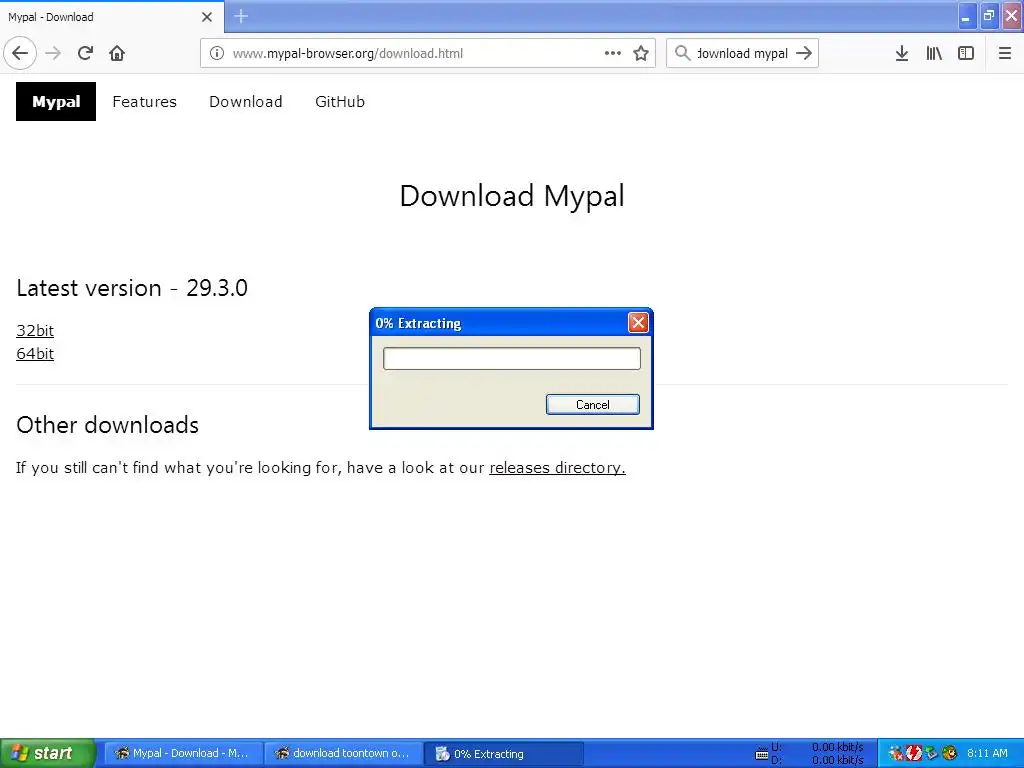1024x768 pixels.
Task: Open the browser home page
Action: pyautogui.click(x=117, y=53)
